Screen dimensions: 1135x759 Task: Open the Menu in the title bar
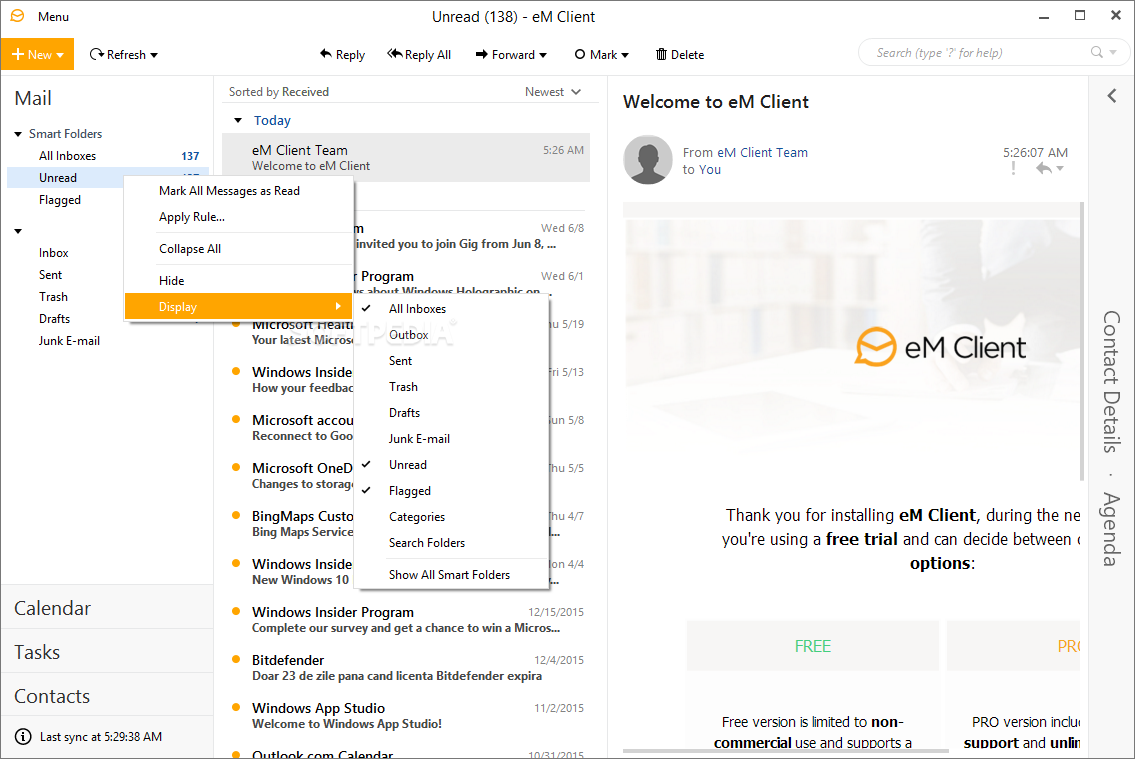pyautogui.click(x=53, y=16)
